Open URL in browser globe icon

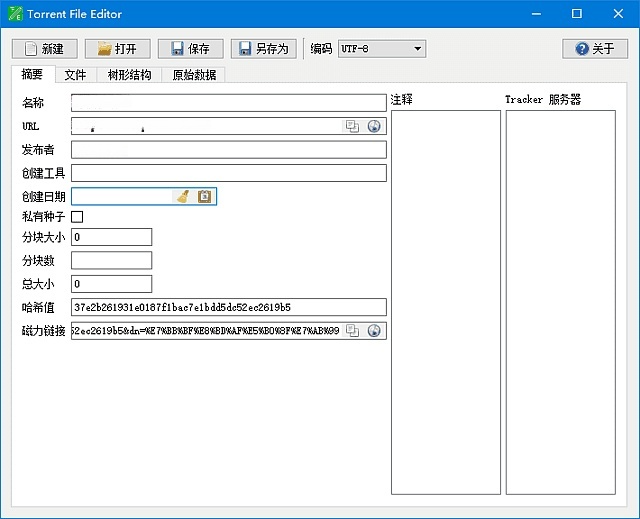click(374, 126)
